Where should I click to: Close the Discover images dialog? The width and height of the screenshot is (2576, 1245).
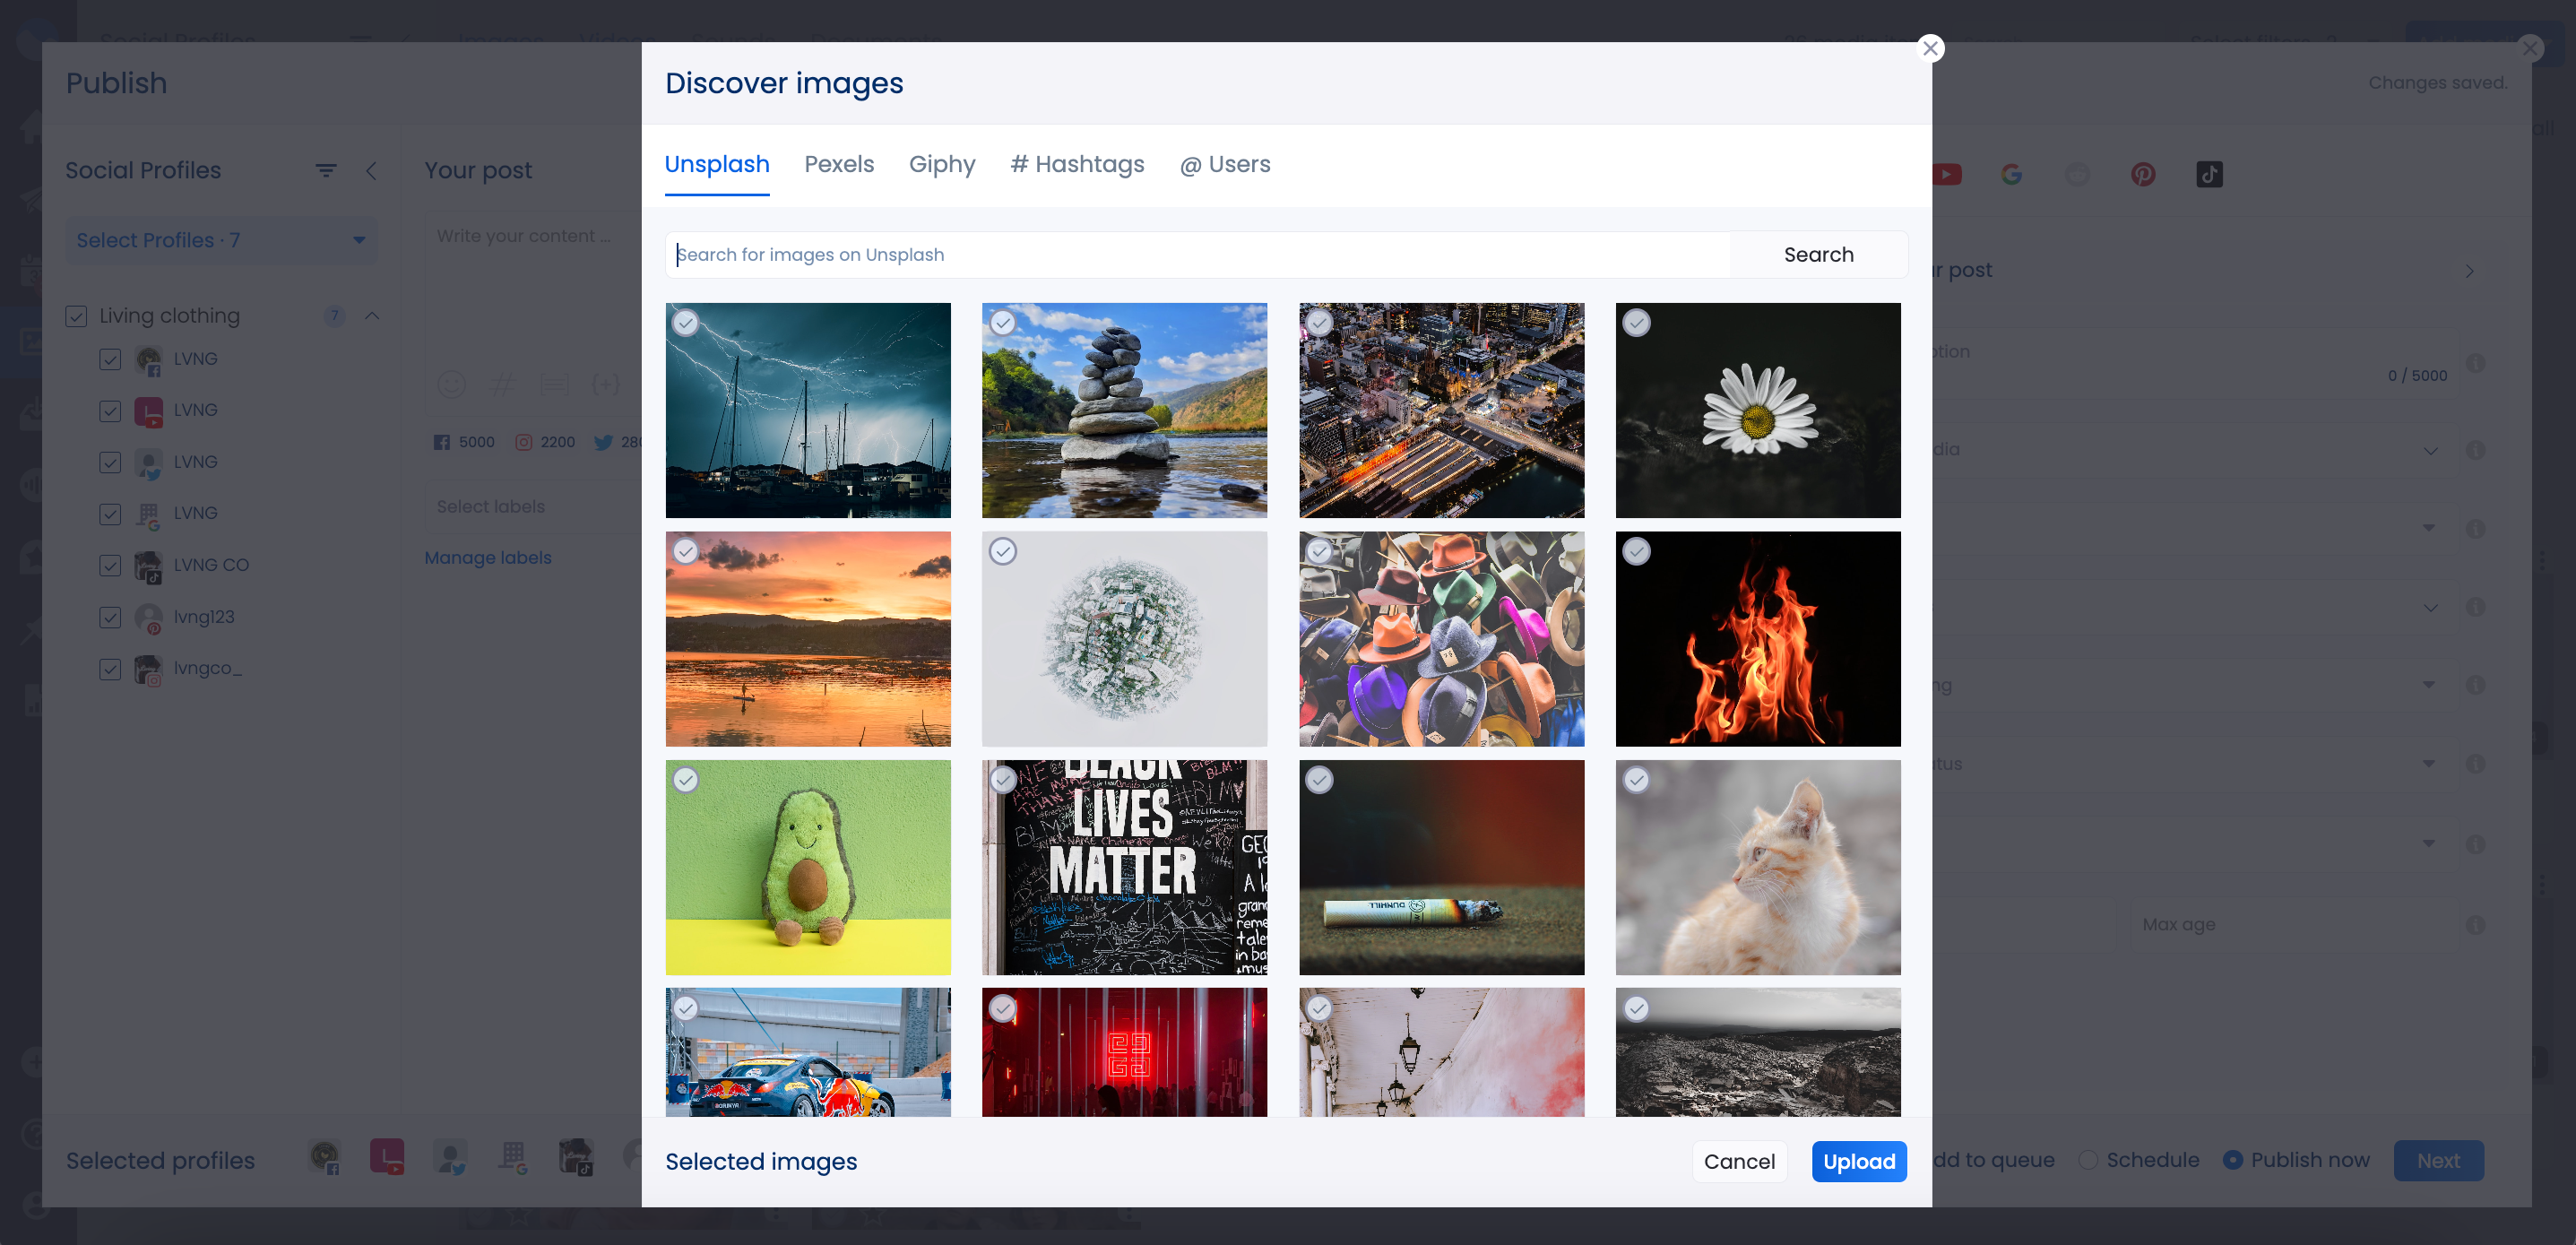click(x=1930, y=48)
